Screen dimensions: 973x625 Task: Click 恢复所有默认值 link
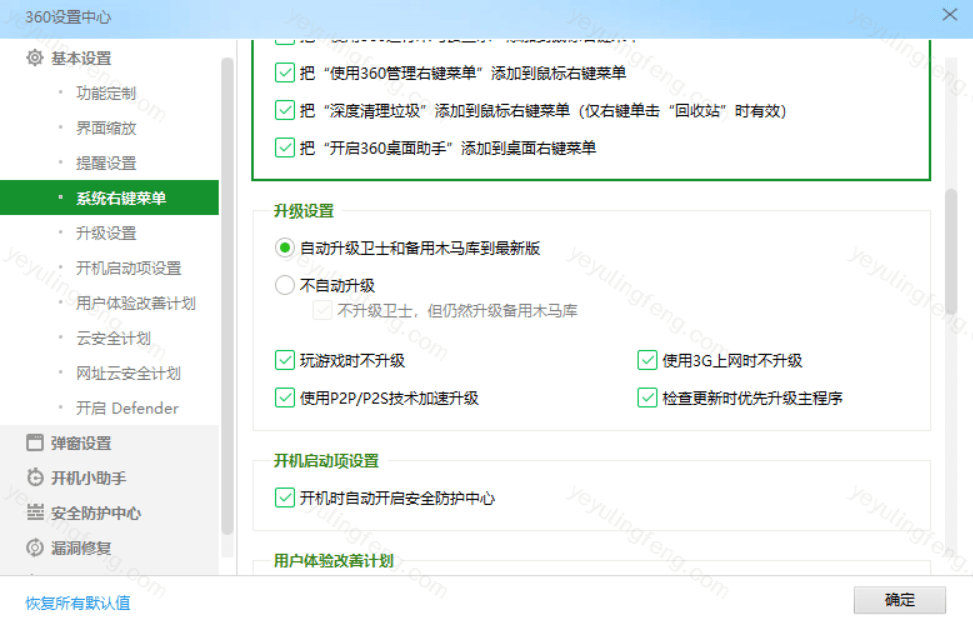tap(78, 603)
